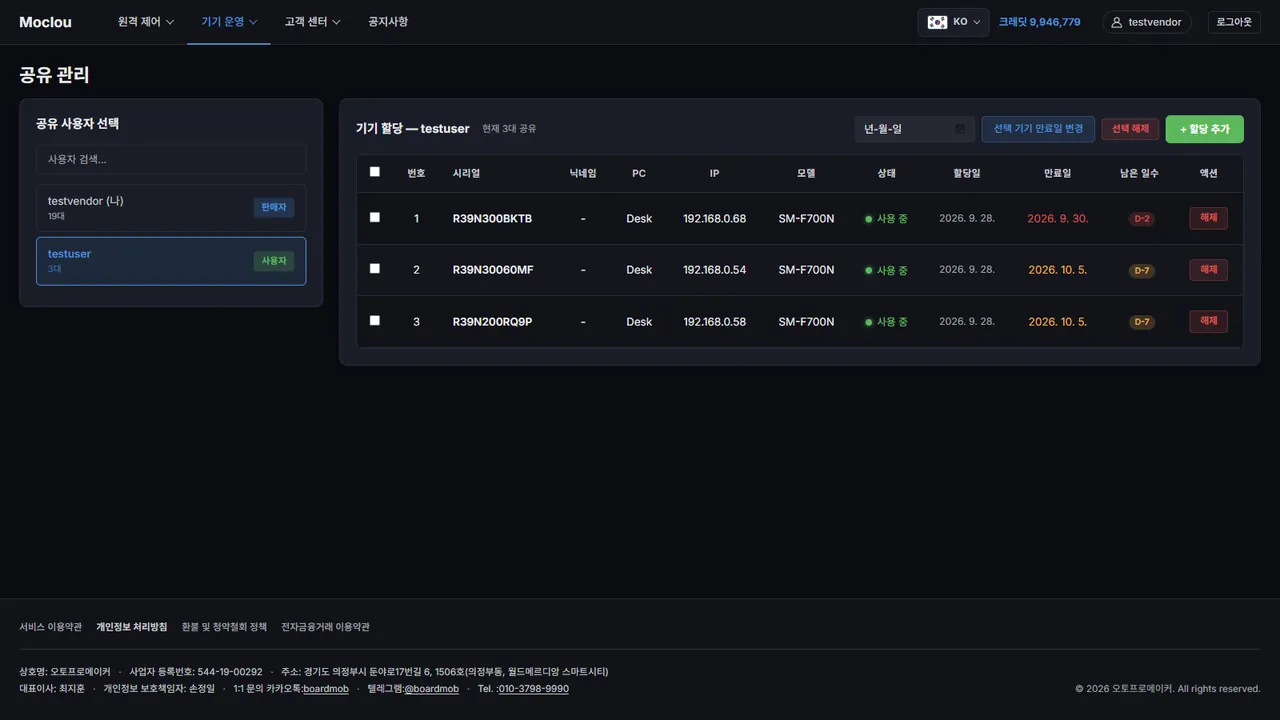Check the box for device R39N200RQ9P
1280x720 pixels.
[375, 321]
